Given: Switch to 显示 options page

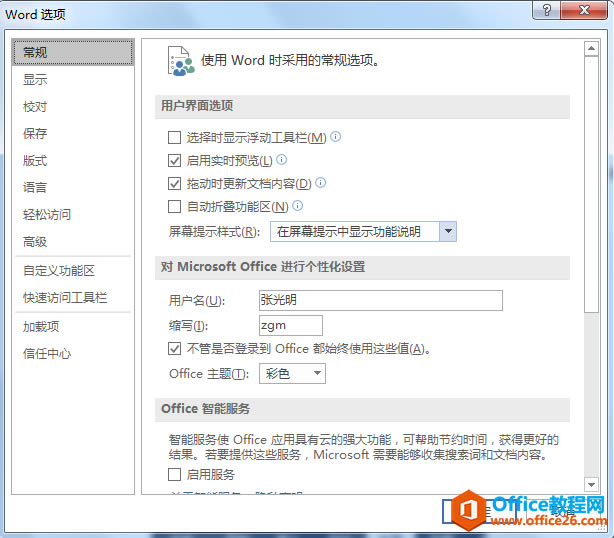Looking at the screenshot, I should 73,79.
